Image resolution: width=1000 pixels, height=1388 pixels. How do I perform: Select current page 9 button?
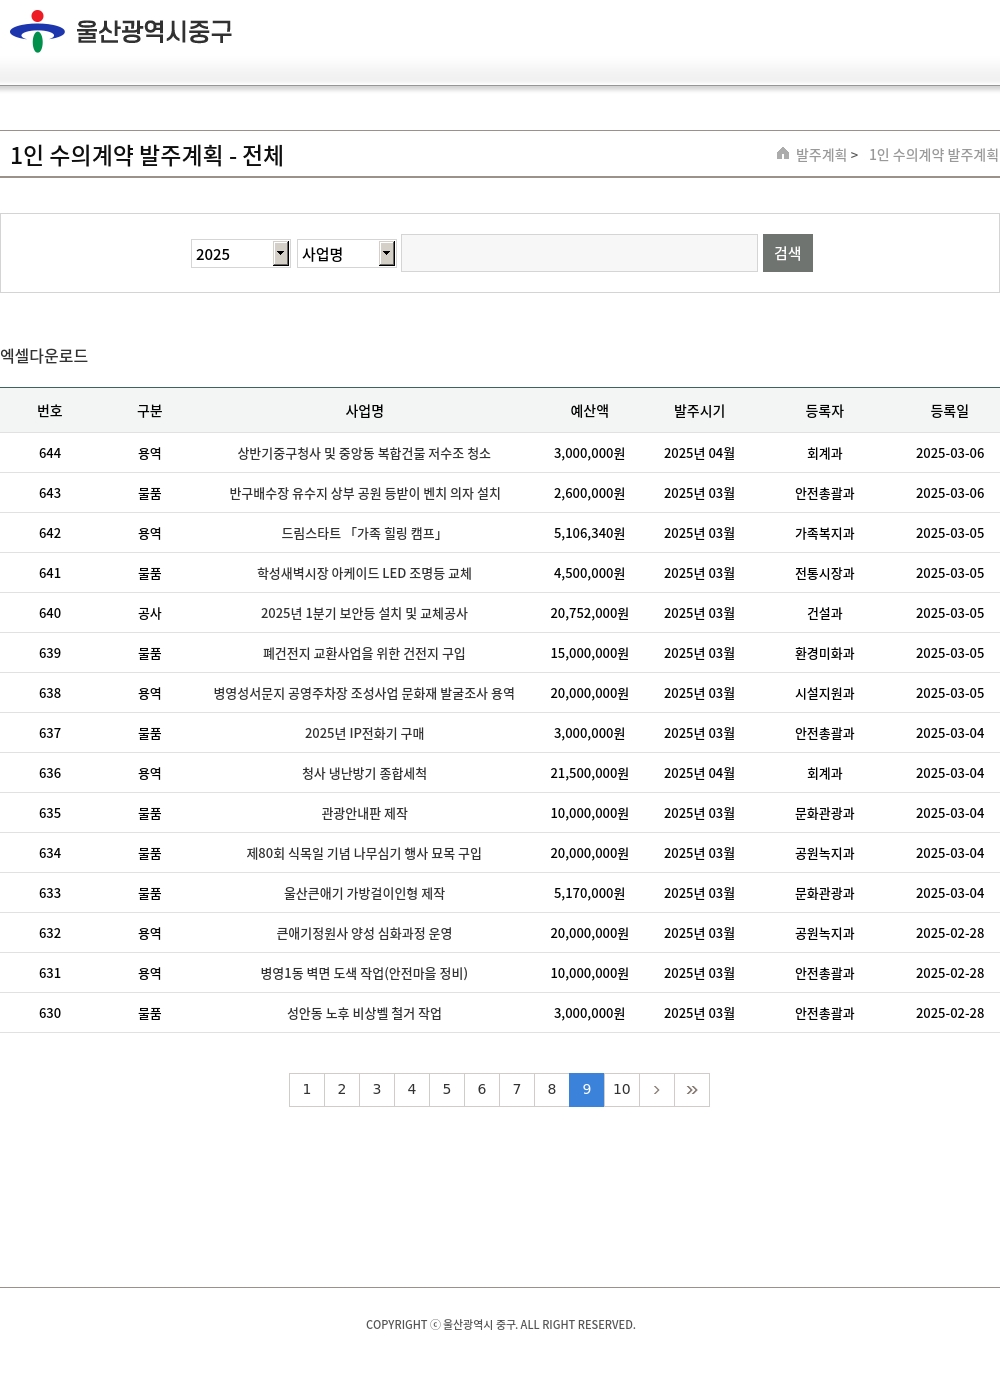pyautogui.click(x=587, y=1090)
